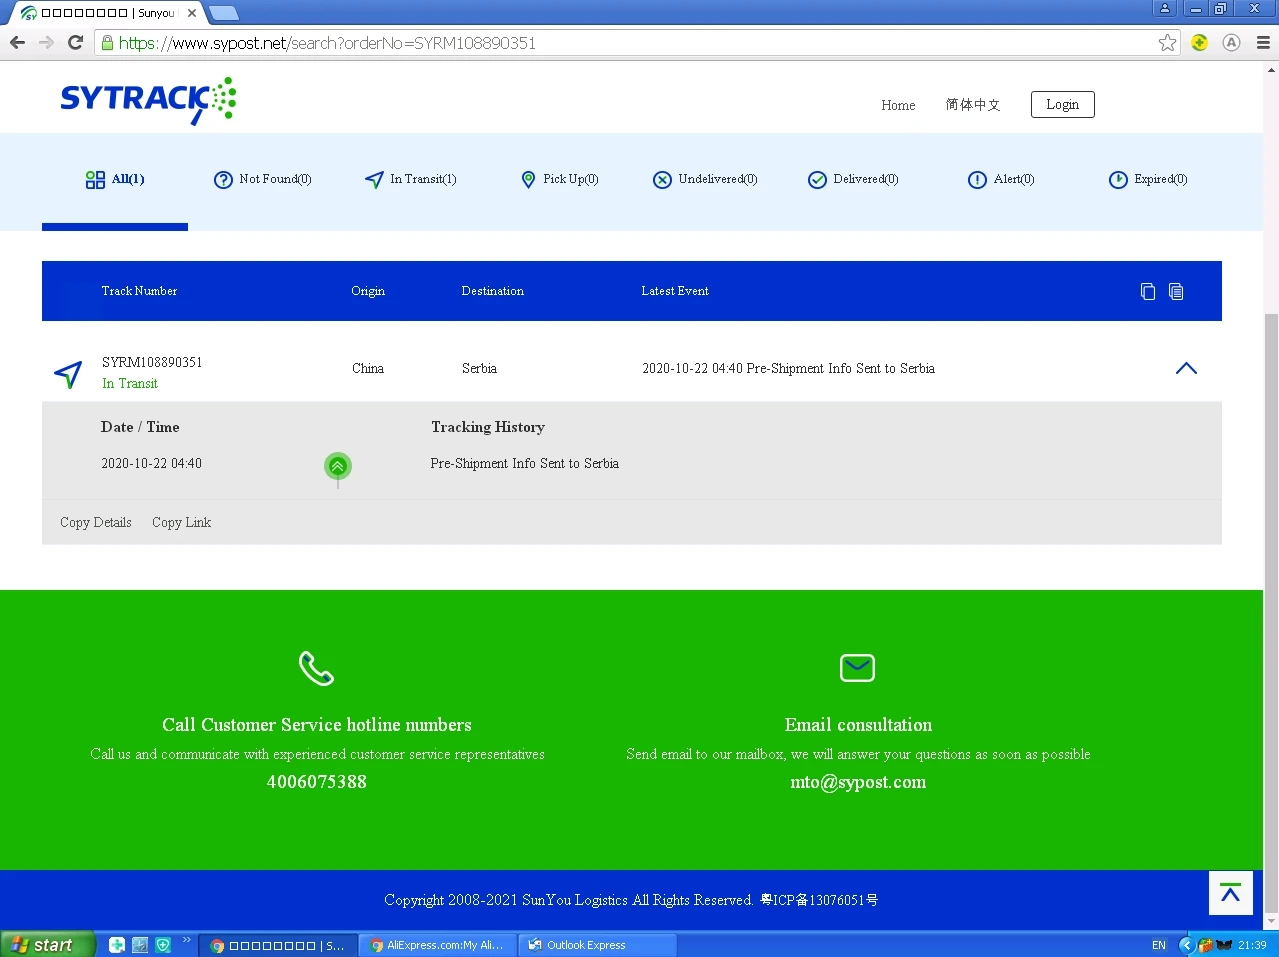This screenshot has height=957, width=1279.
Task: Open the Pick Up(0) tab
Action: (x=560, y=179)
